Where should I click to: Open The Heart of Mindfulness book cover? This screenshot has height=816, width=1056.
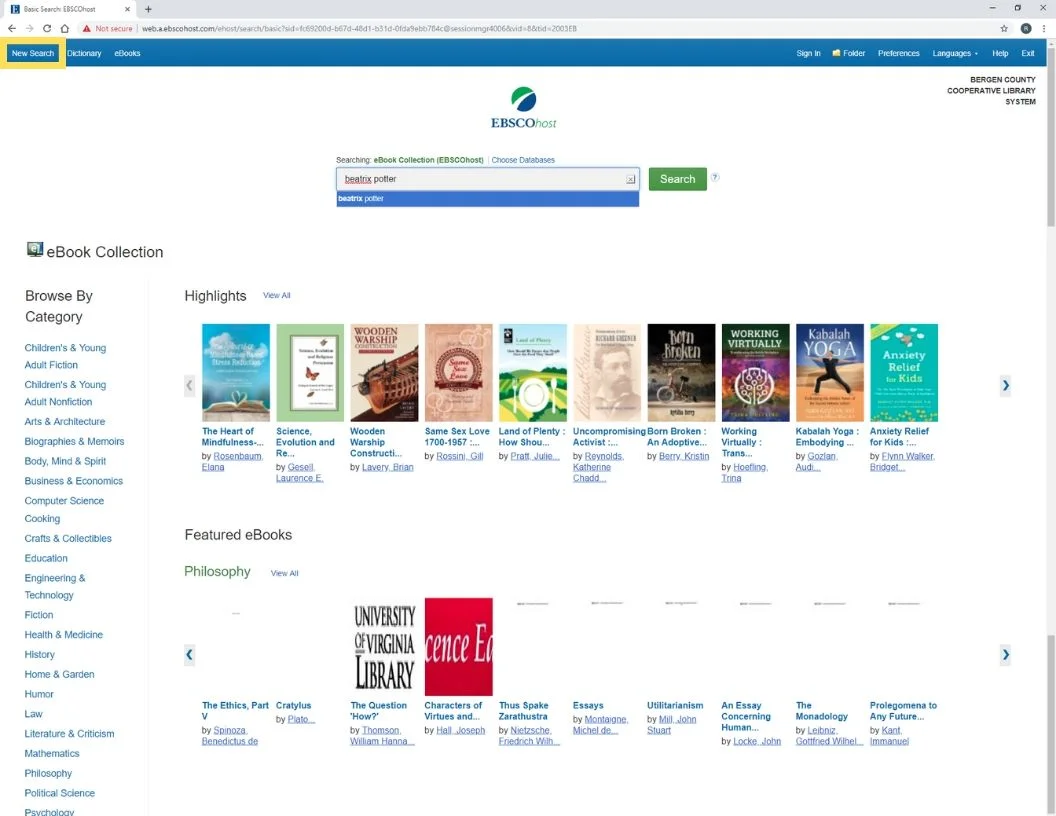[236, 372]
